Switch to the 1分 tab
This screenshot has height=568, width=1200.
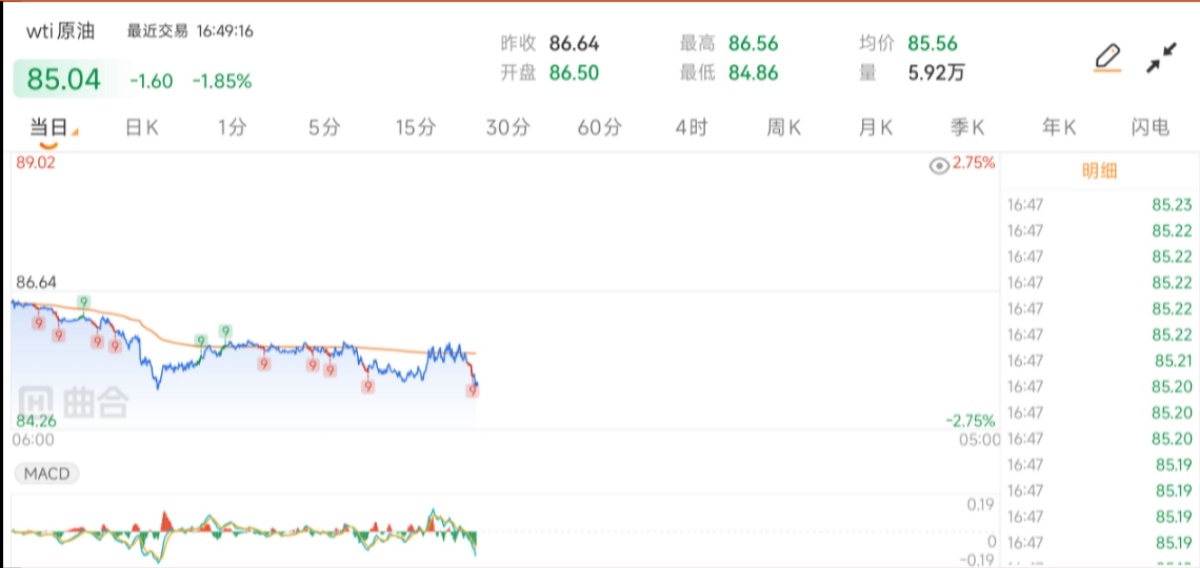click(232, 127)
